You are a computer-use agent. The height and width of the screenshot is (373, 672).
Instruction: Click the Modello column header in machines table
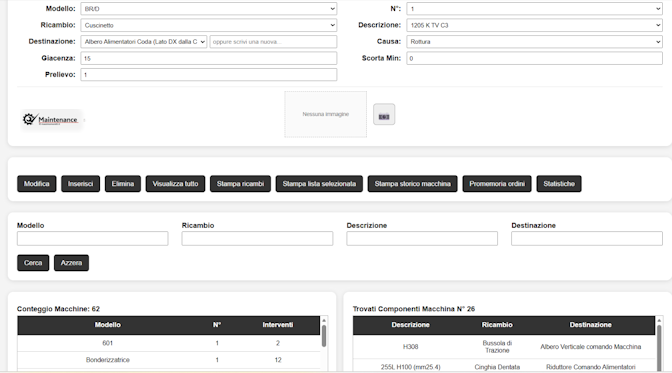108,325
